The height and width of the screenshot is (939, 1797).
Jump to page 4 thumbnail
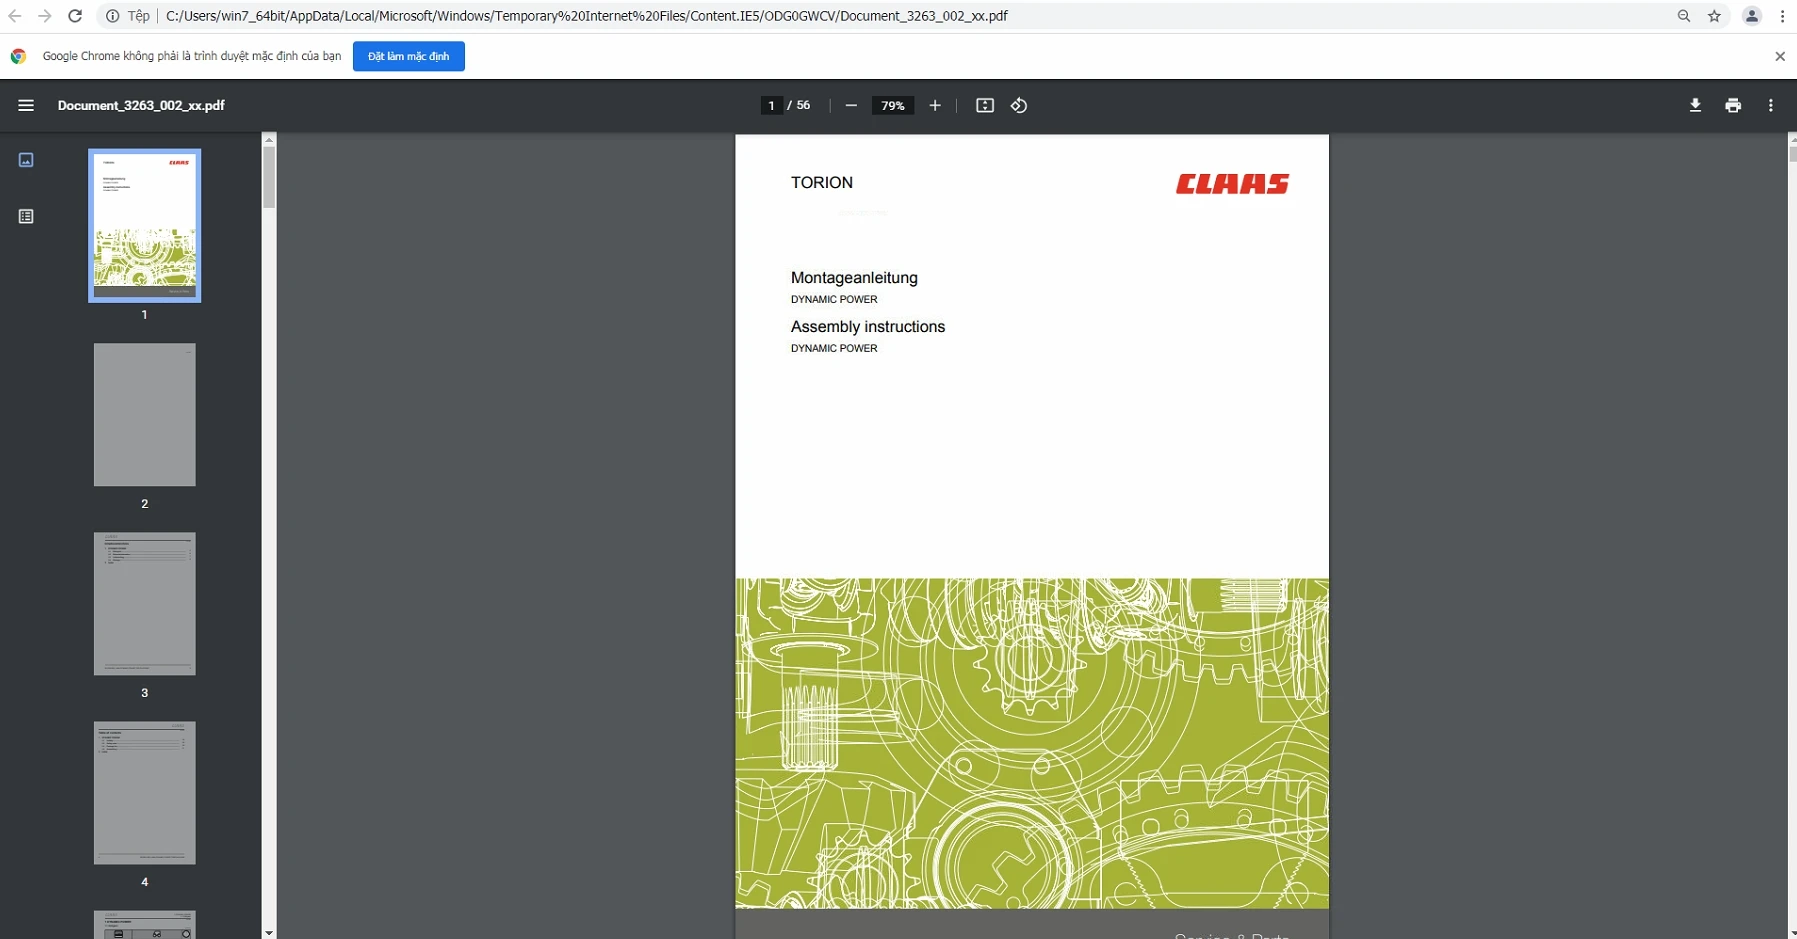[x=145, y=793]
